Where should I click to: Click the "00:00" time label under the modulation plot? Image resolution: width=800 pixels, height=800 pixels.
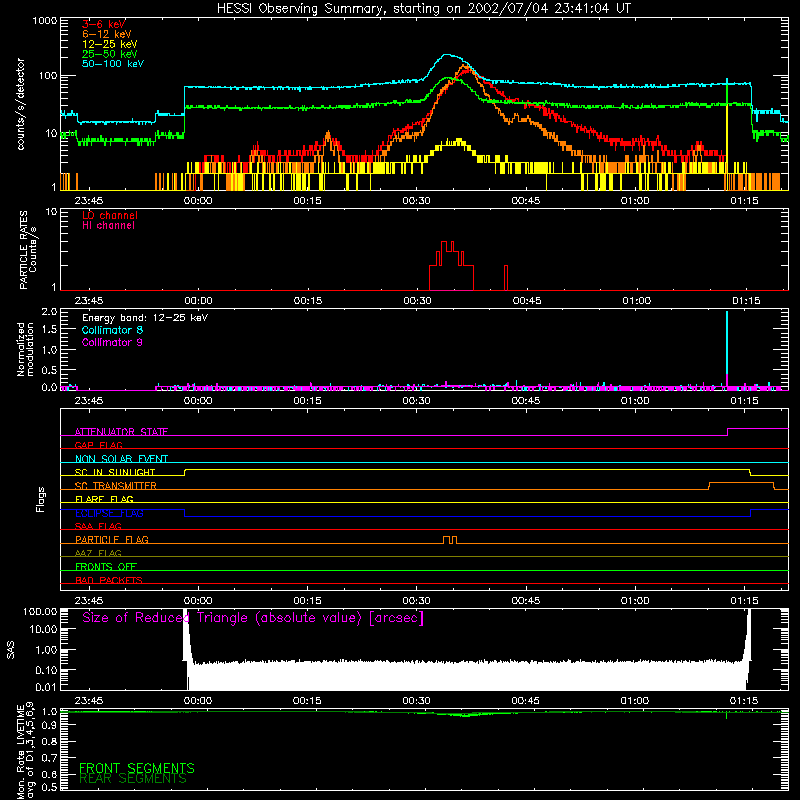click(198, 401)
